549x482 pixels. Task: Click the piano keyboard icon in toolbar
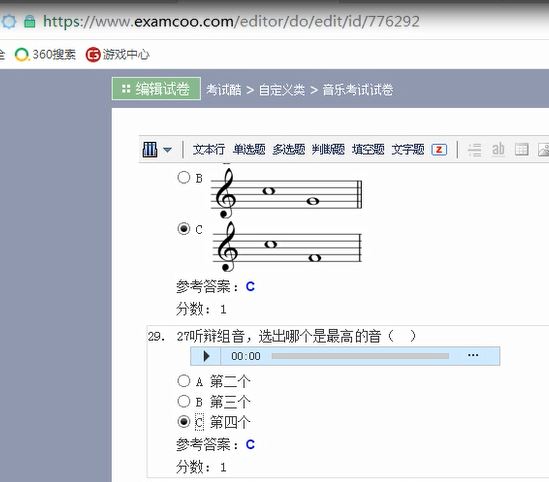(150, 149)
